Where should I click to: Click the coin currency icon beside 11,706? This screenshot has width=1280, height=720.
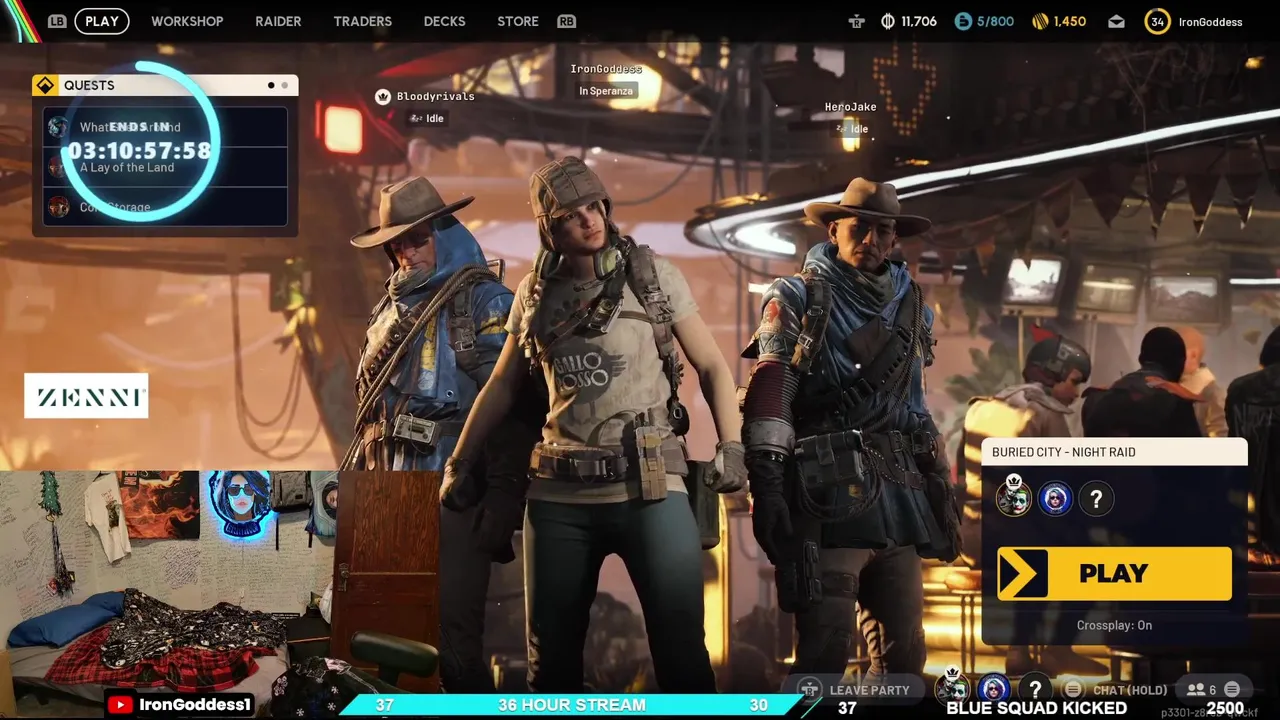tap(887, 21)
